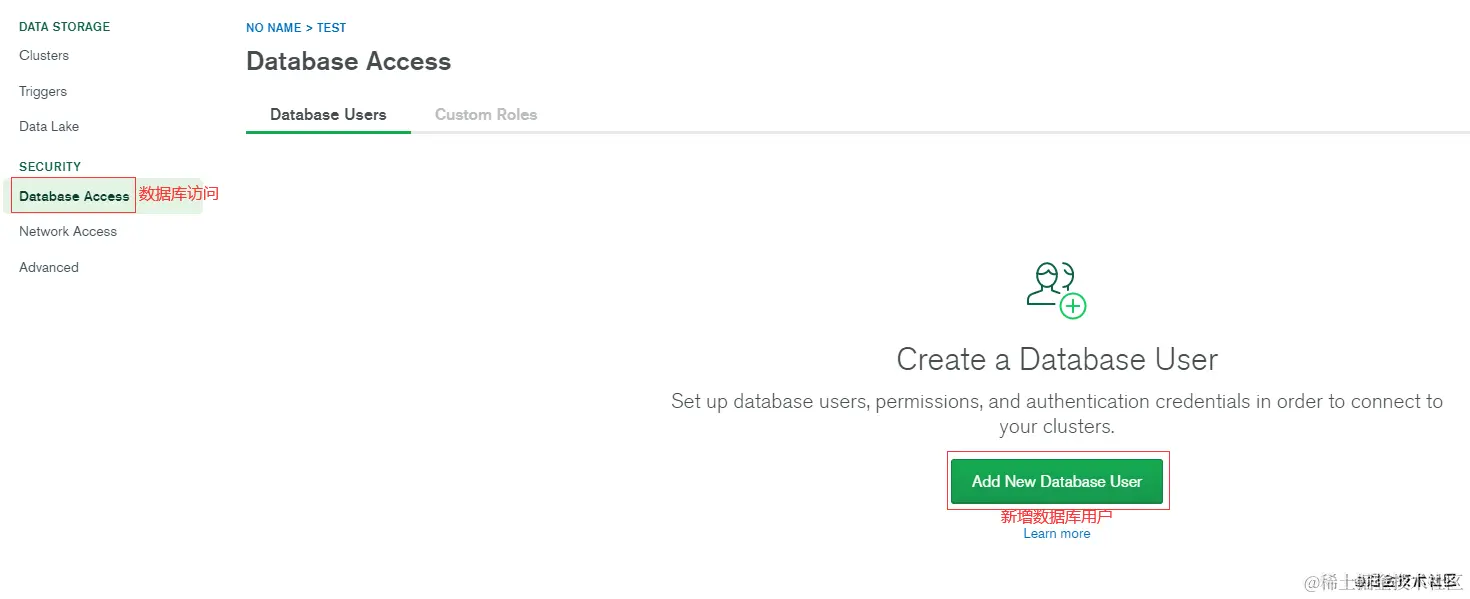The width and height of the screenshot is (1470, 599).
Task: Open Data Lake section
Action: tap(49, 127)
